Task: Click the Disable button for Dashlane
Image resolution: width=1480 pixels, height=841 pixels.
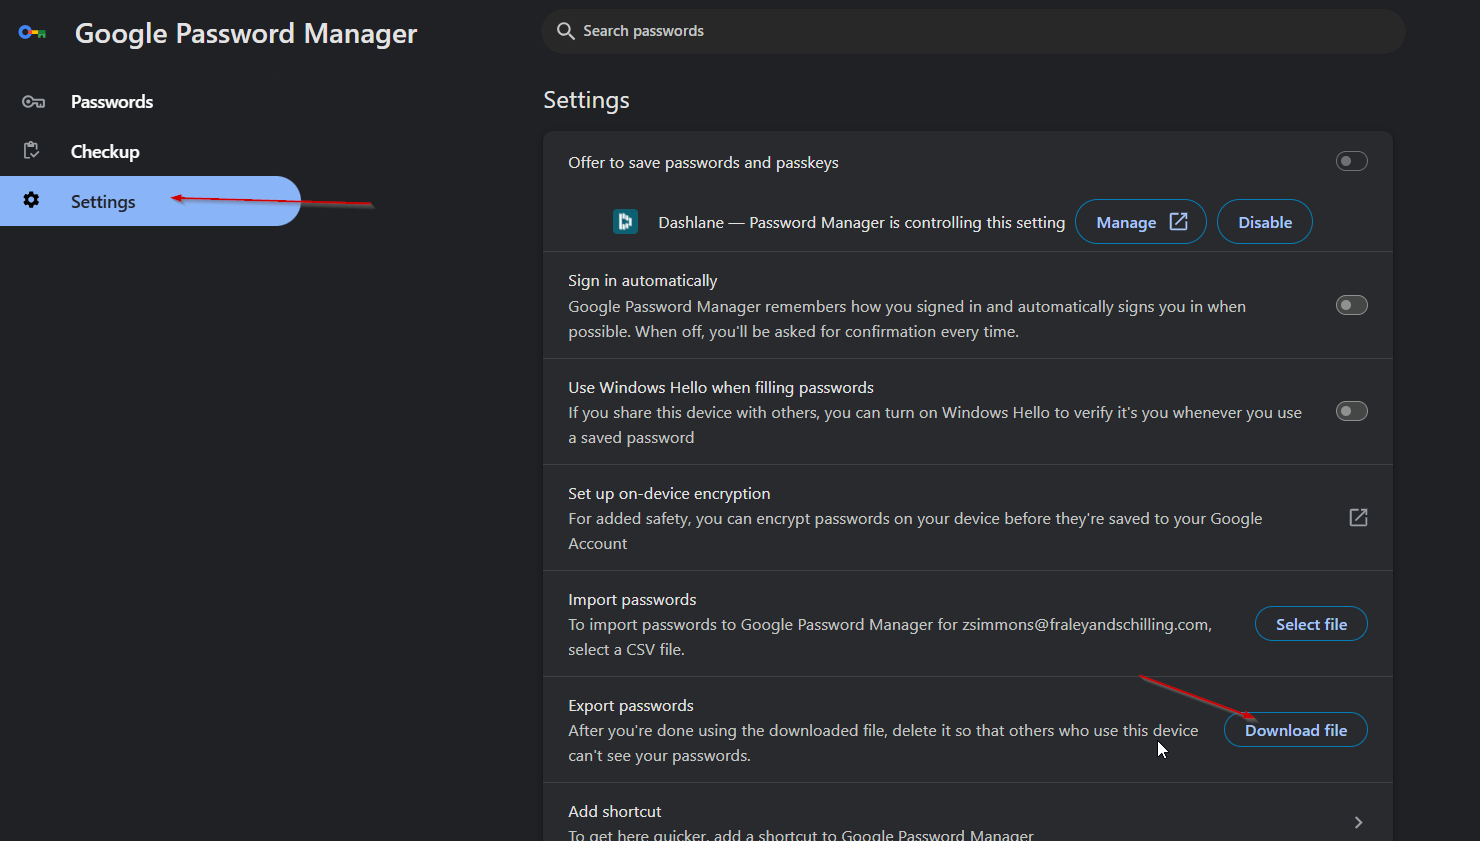Action: pyautogui.click(x=1265, y=222)
